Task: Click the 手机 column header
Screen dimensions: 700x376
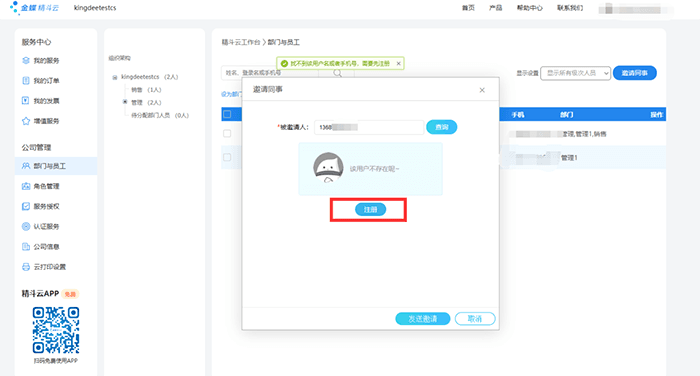Action: (x=518, y=115)
